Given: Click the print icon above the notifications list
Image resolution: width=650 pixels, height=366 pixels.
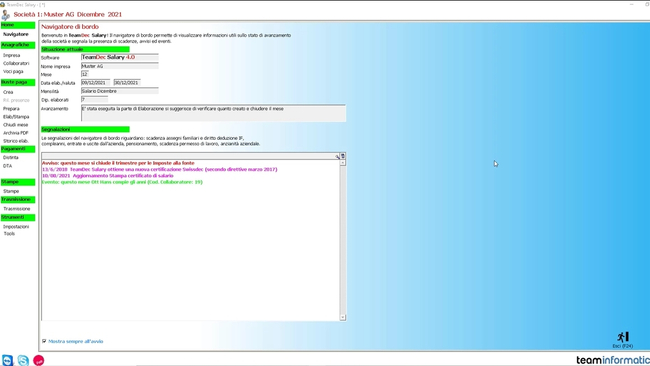Looking at the screenshot, I should click(x=343, y=156).
